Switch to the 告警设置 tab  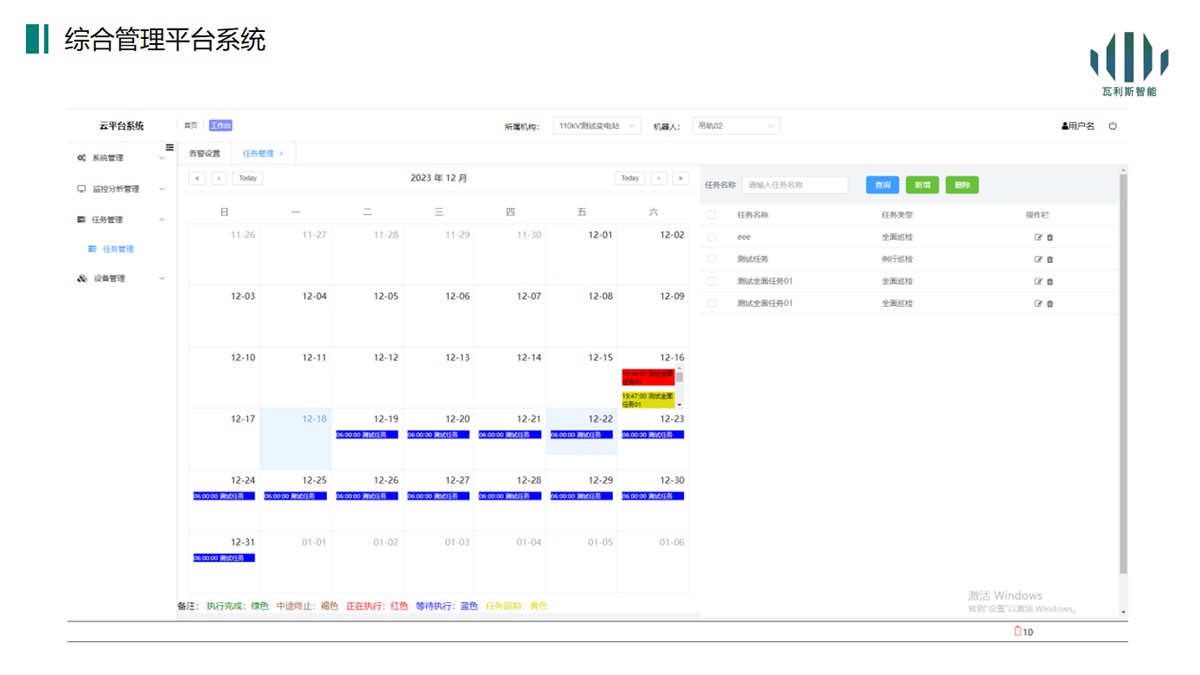205,154
